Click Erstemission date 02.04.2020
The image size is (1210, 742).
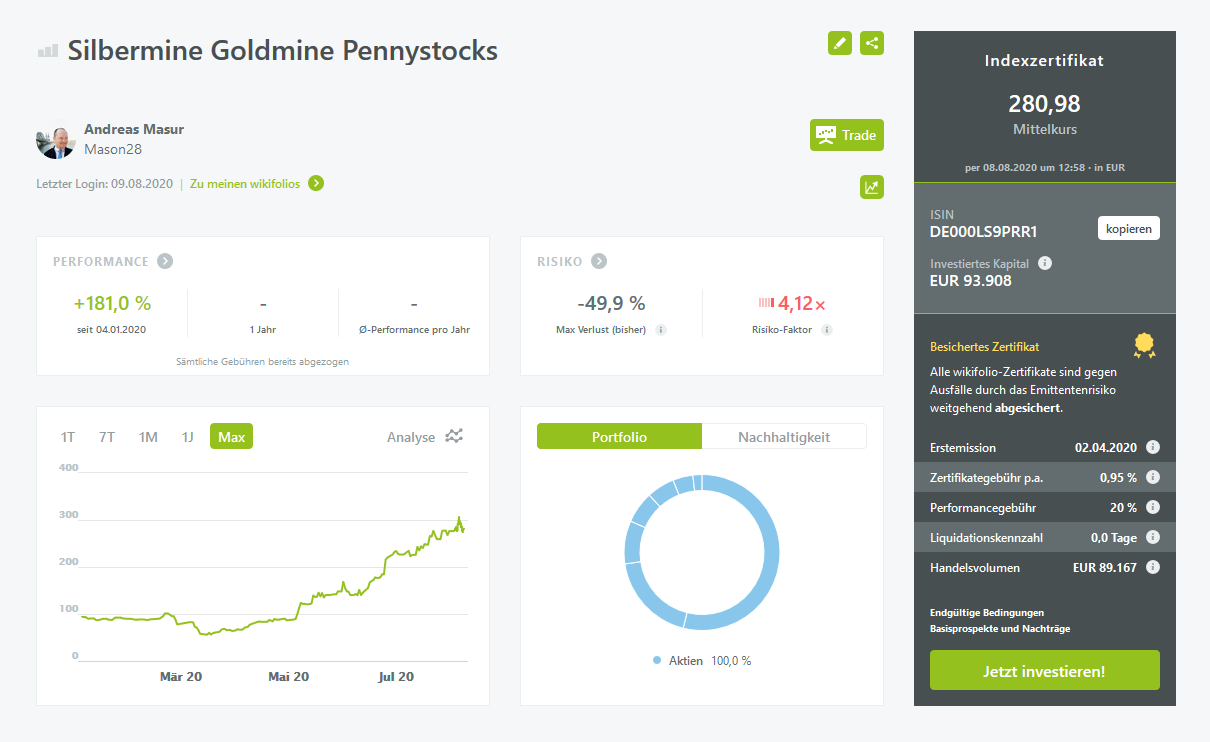[1106, 447]
